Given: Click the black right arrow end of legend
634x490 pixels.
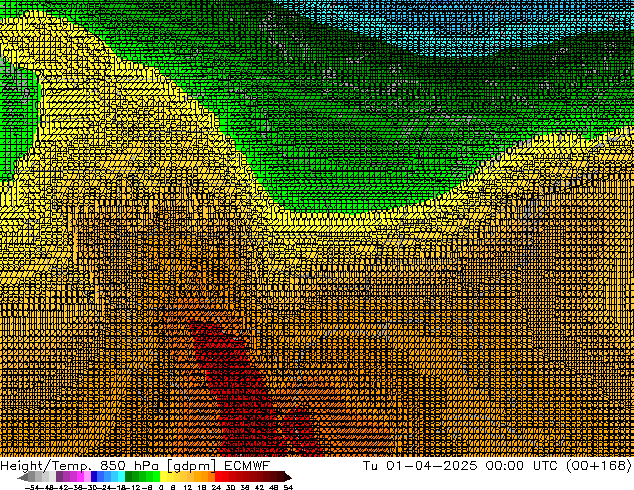Looking at the screenshot, I should click(x=288, y=476).
